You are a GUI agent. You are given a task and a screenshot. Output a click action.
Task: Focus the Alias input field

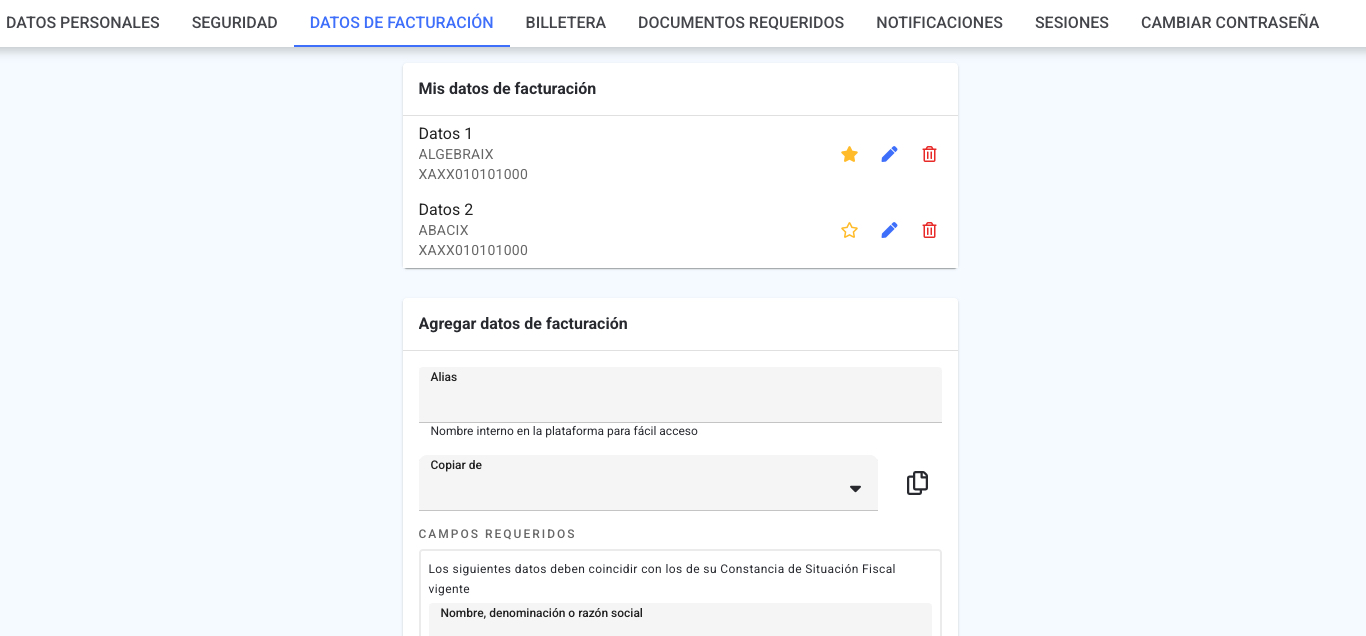(680, 395)
